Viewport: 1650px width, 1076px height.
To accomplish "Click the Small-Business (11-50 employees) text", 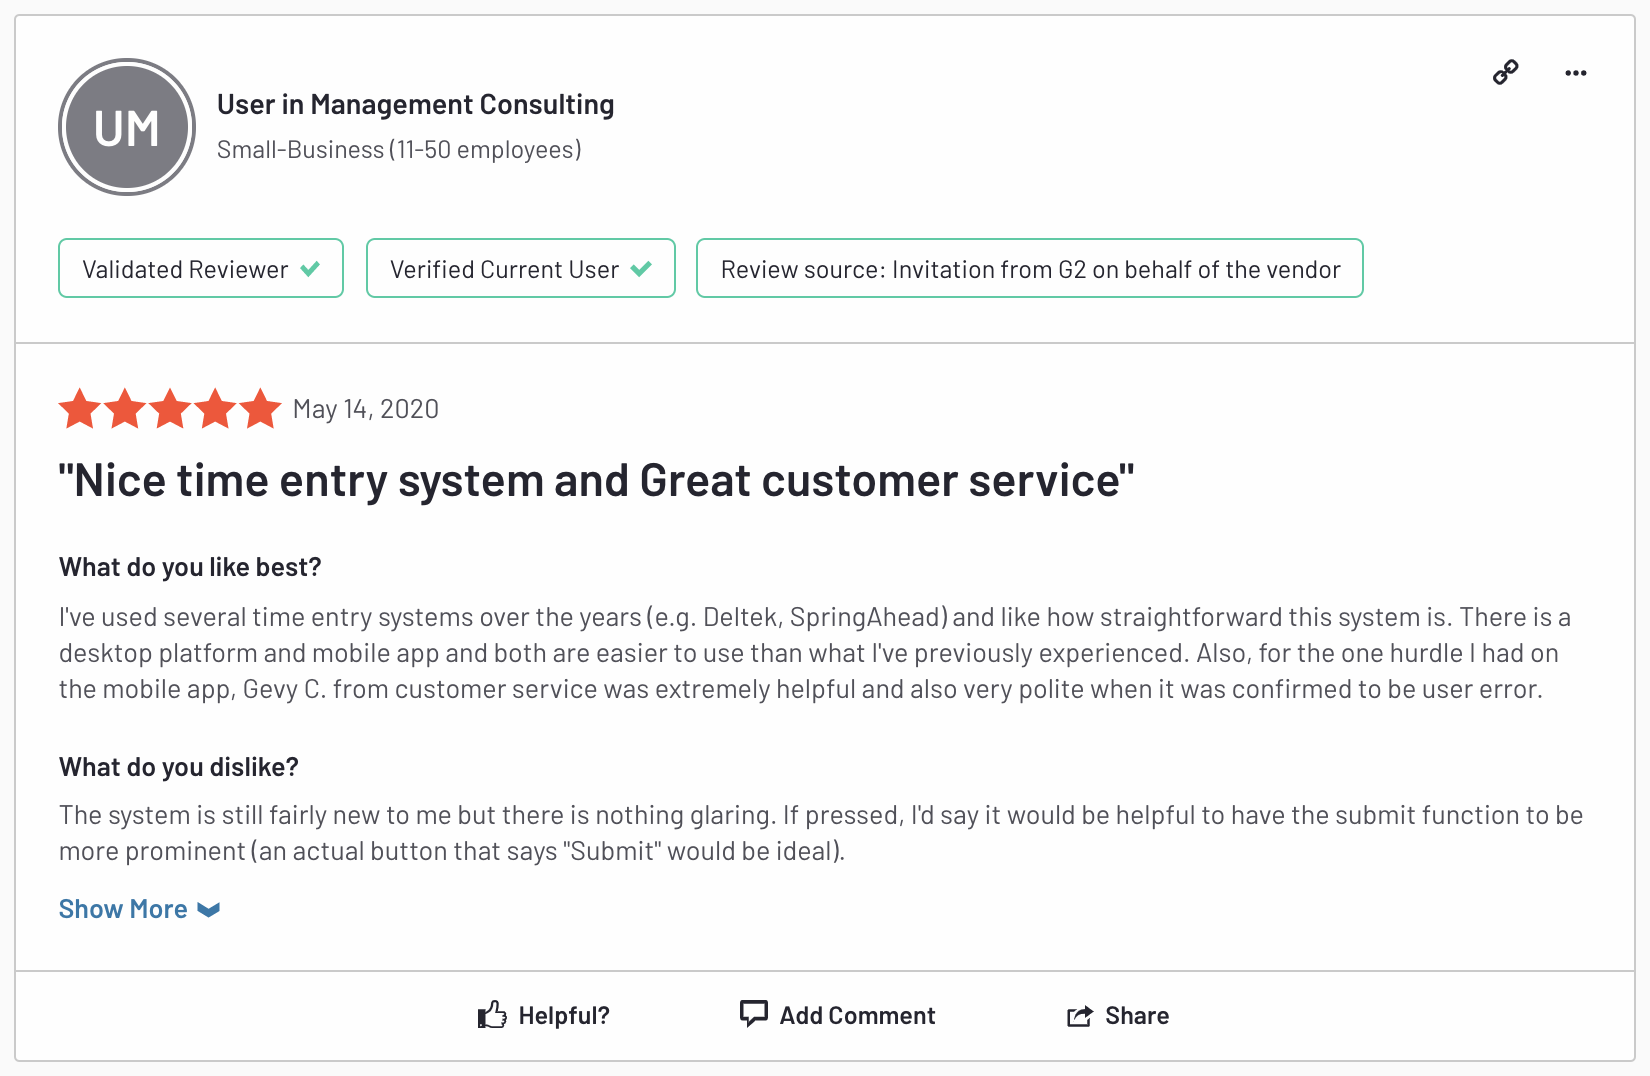I will 399,150.
